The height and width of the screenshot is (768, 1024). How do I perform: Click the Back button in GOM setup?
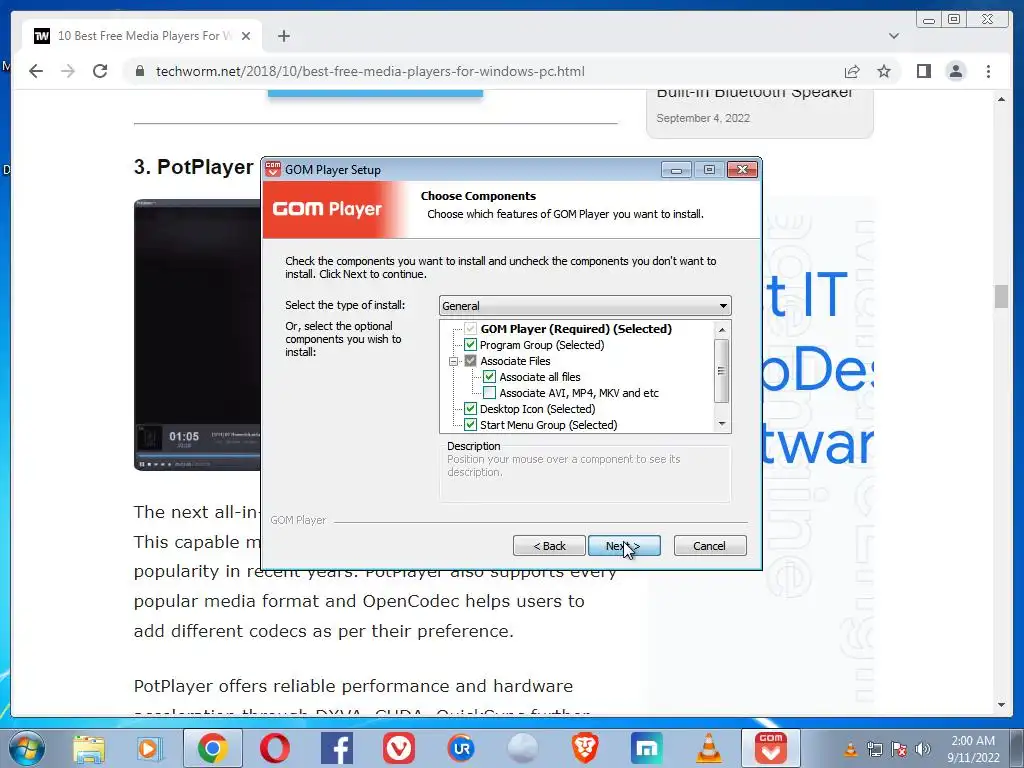click(x=549, y=546)
